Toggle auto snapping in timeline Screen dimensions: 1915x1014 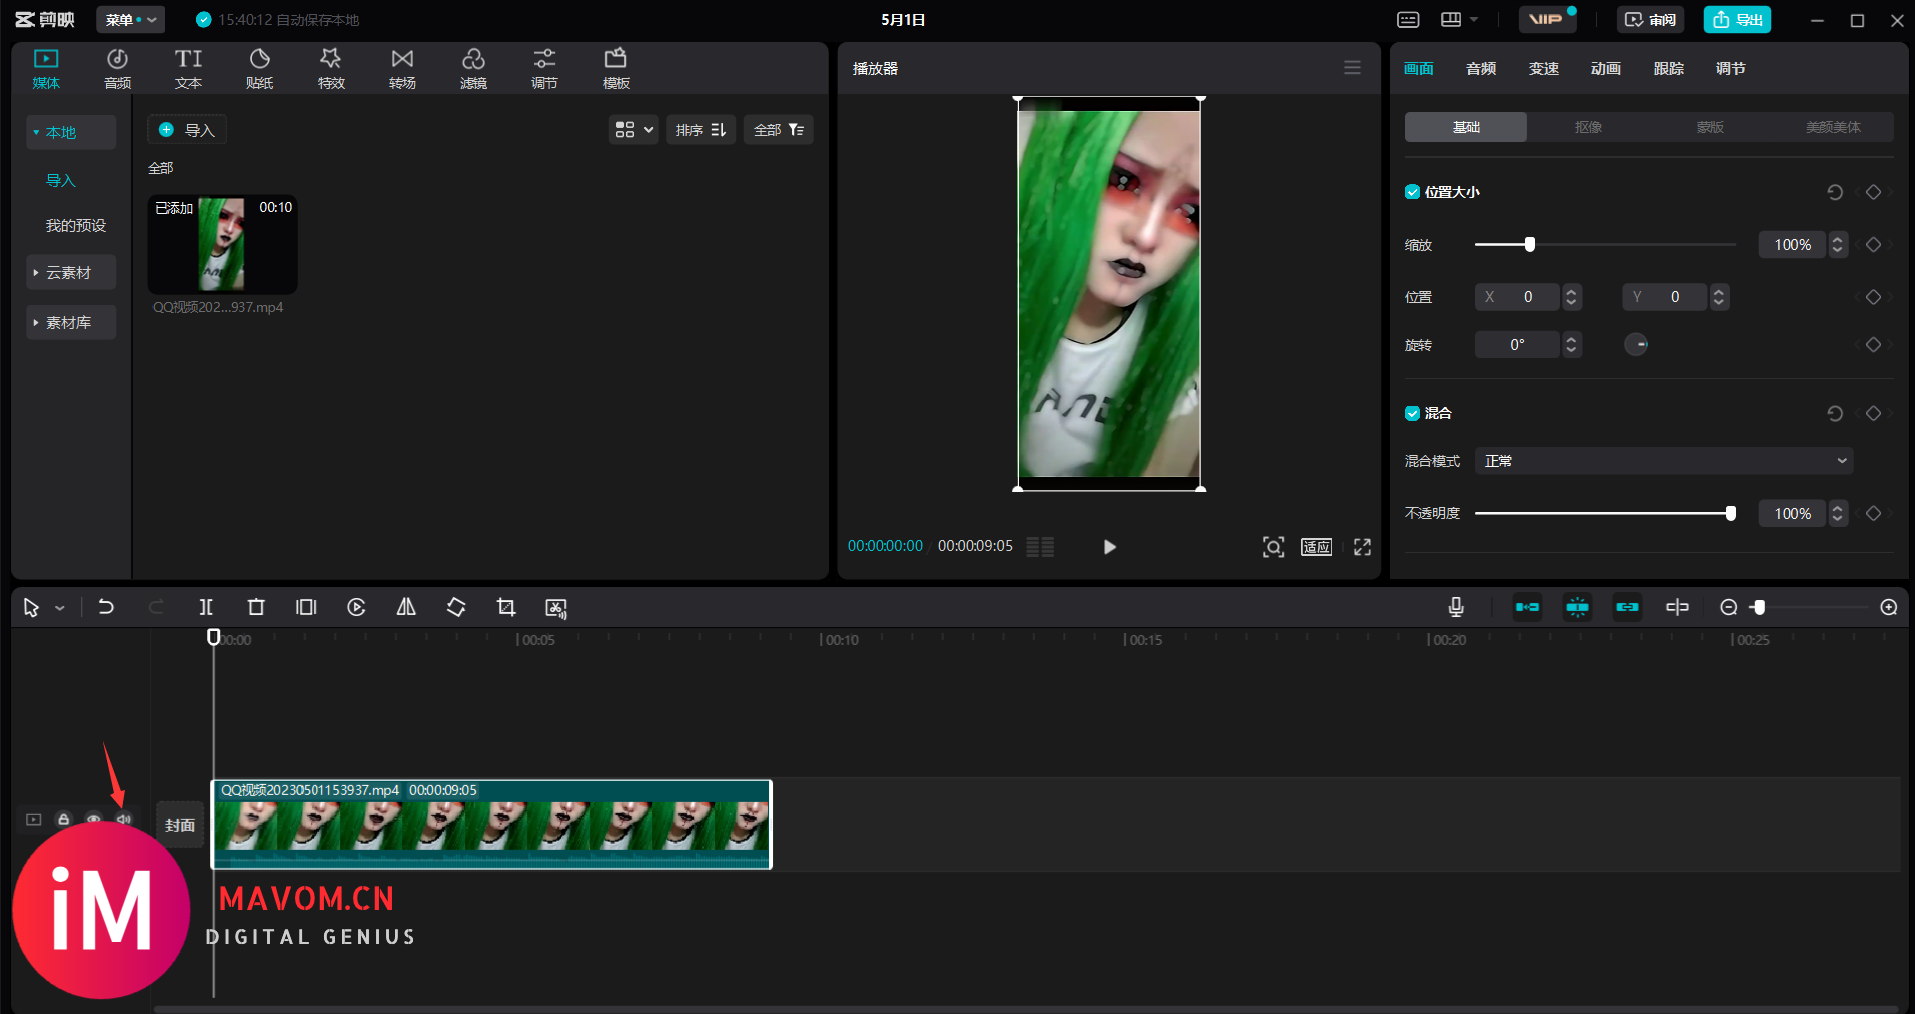pos(1577,607)
